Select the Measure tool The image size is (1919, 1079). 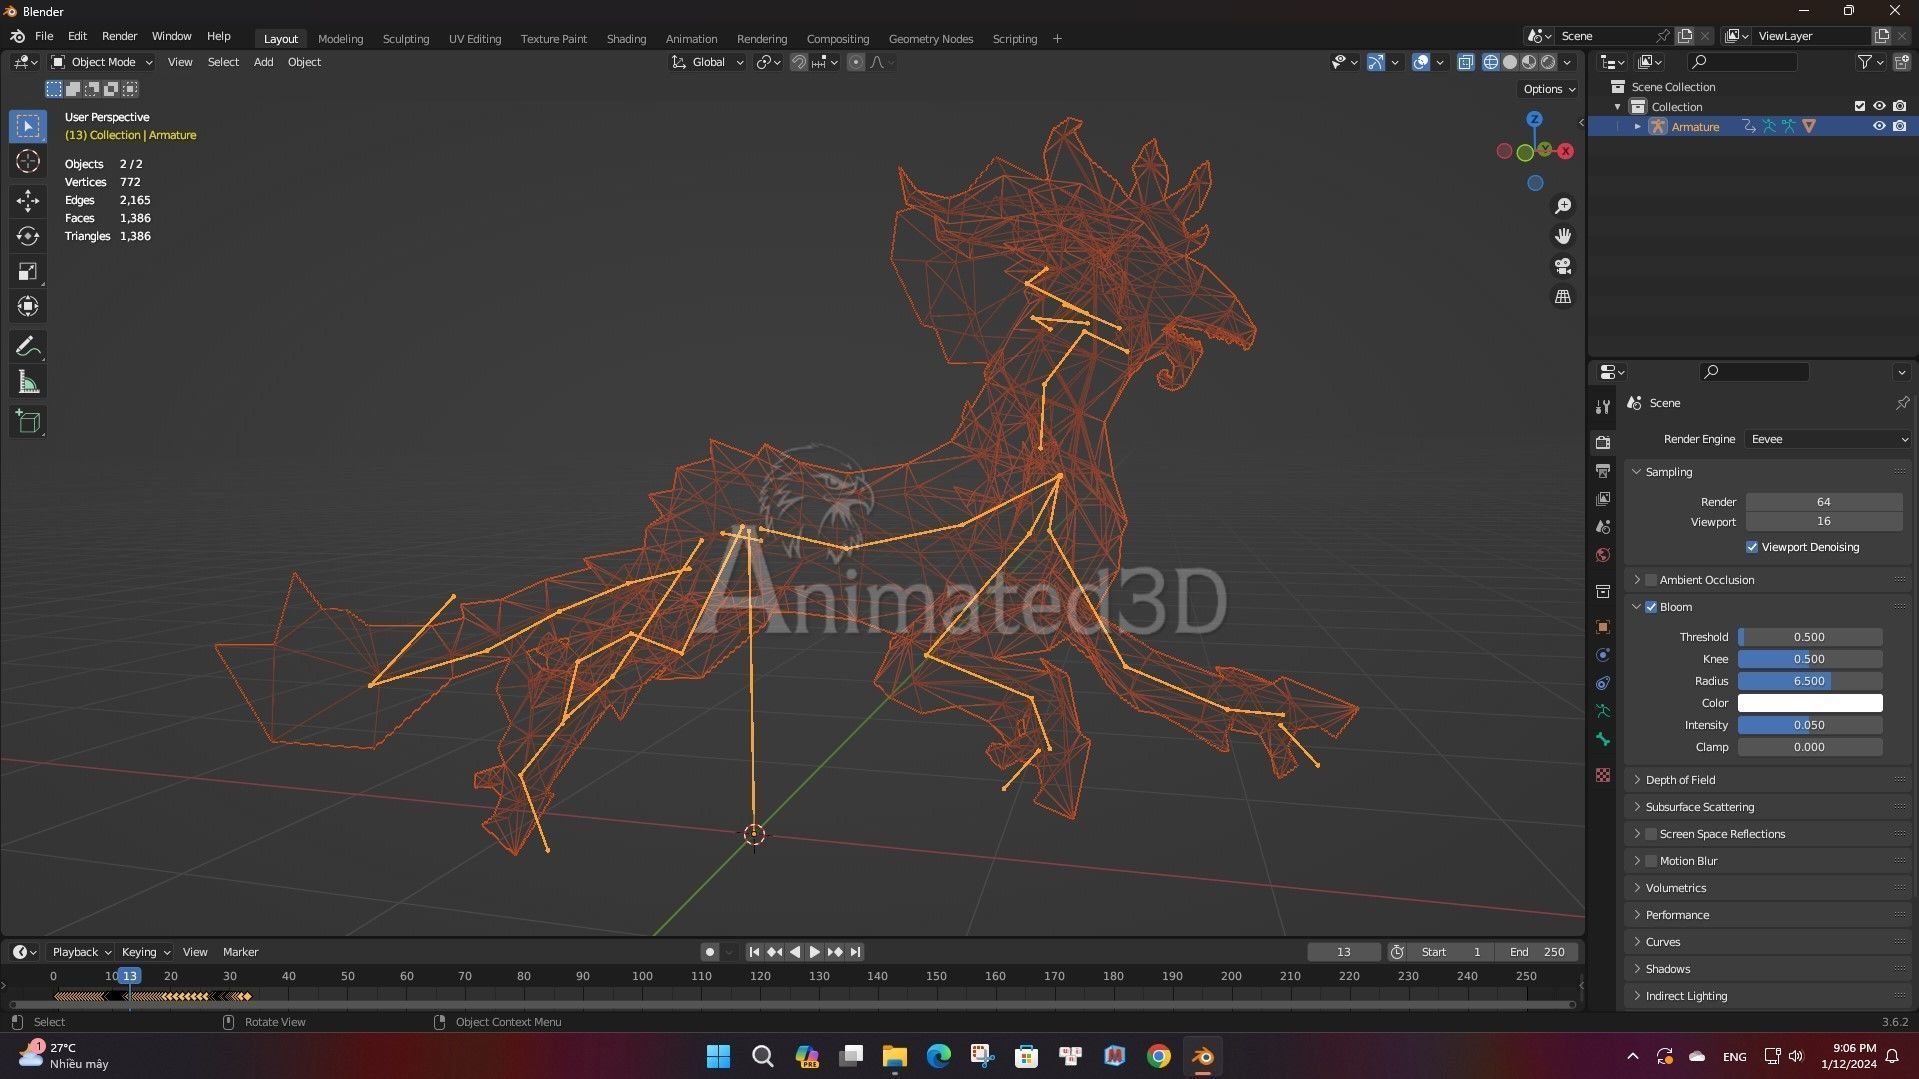(x=28, y=382)
